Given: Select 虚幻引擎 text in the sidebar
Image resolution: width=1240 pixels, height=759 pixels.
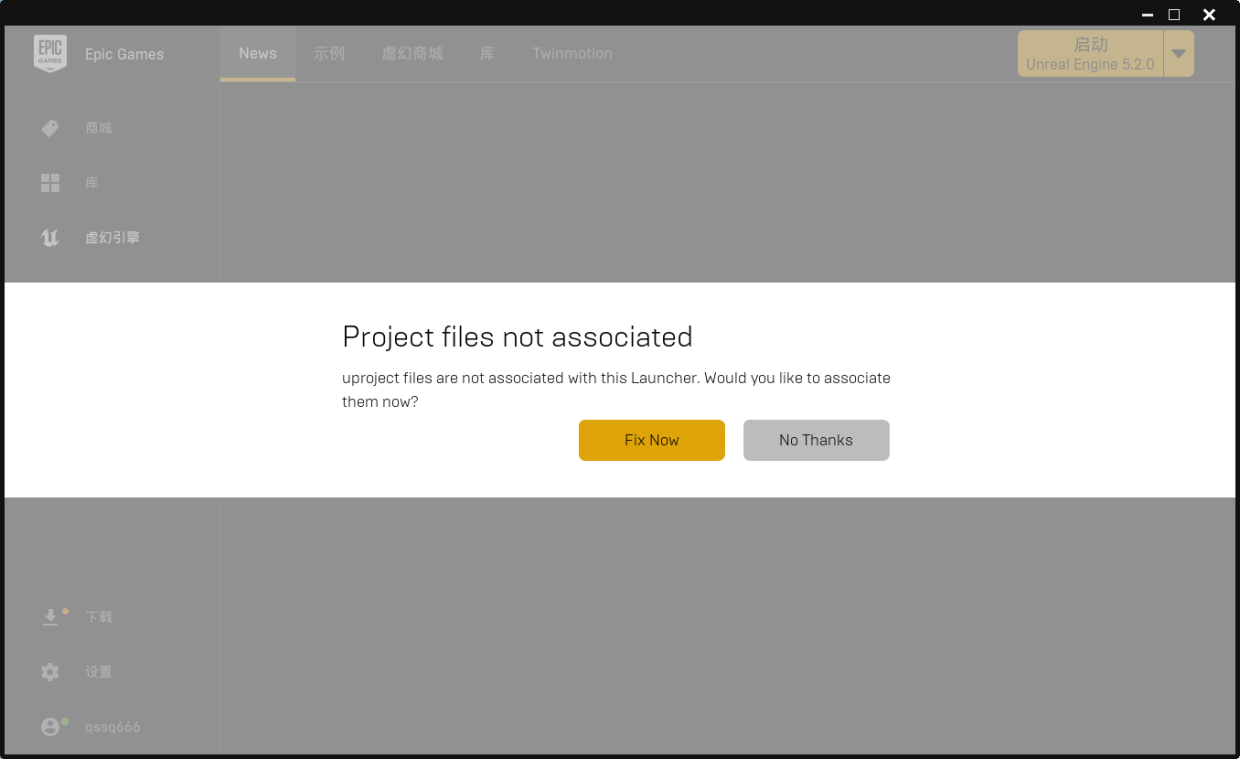Looking at the screenshot, I should tap(112, 238).
